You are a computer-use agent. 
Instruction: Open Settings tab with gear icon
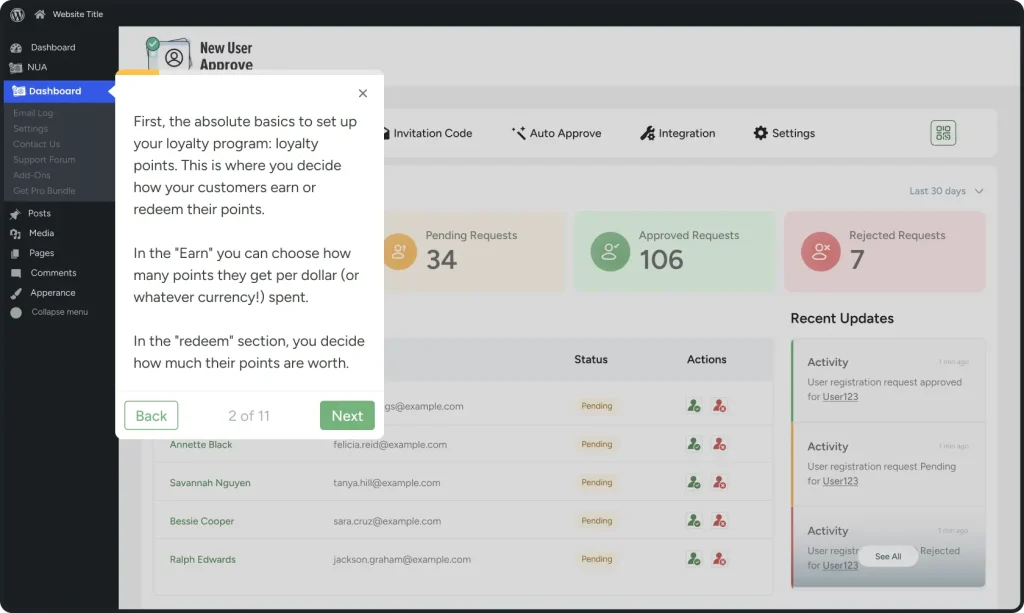784,133
